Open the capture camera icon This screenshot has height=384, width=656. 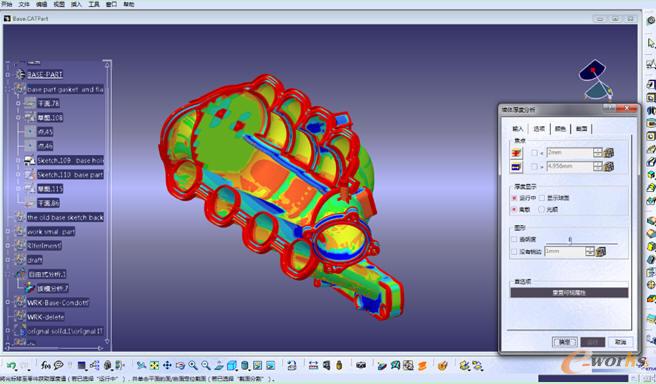tap(361, 366)
